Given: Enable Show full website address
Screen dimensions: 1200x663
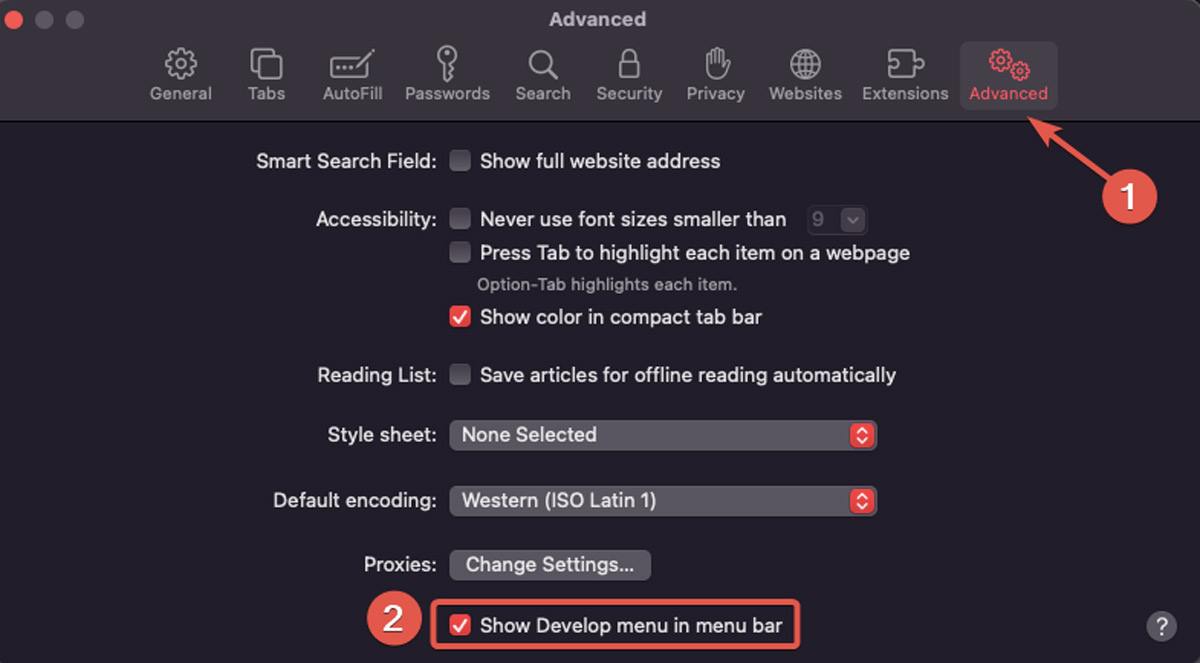Looking at the screenshot, I should [459, 161].
